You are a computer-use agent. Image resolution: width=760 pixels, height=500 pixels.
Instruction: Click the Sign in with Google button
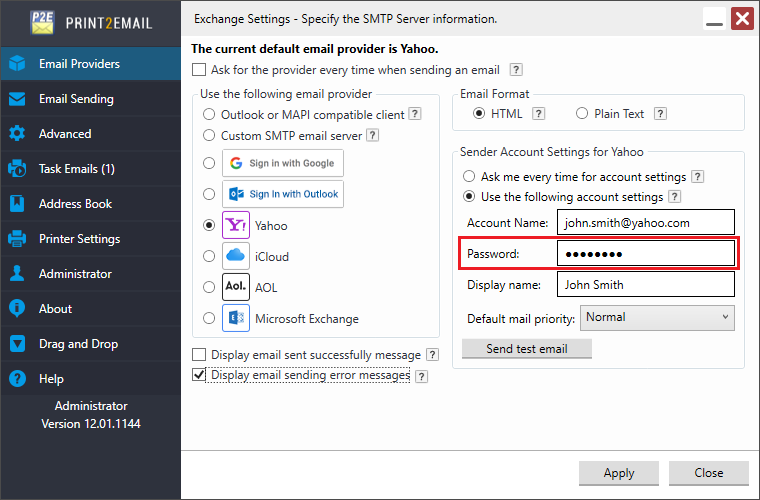[283, 163]
